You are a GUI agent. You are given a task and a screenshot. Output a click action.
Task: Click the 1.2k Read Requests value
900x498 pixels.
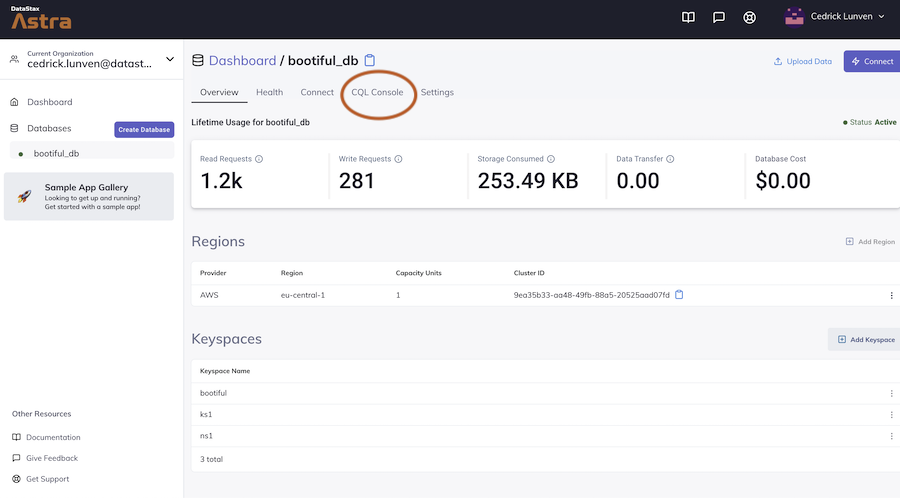(x=221, y=181)
